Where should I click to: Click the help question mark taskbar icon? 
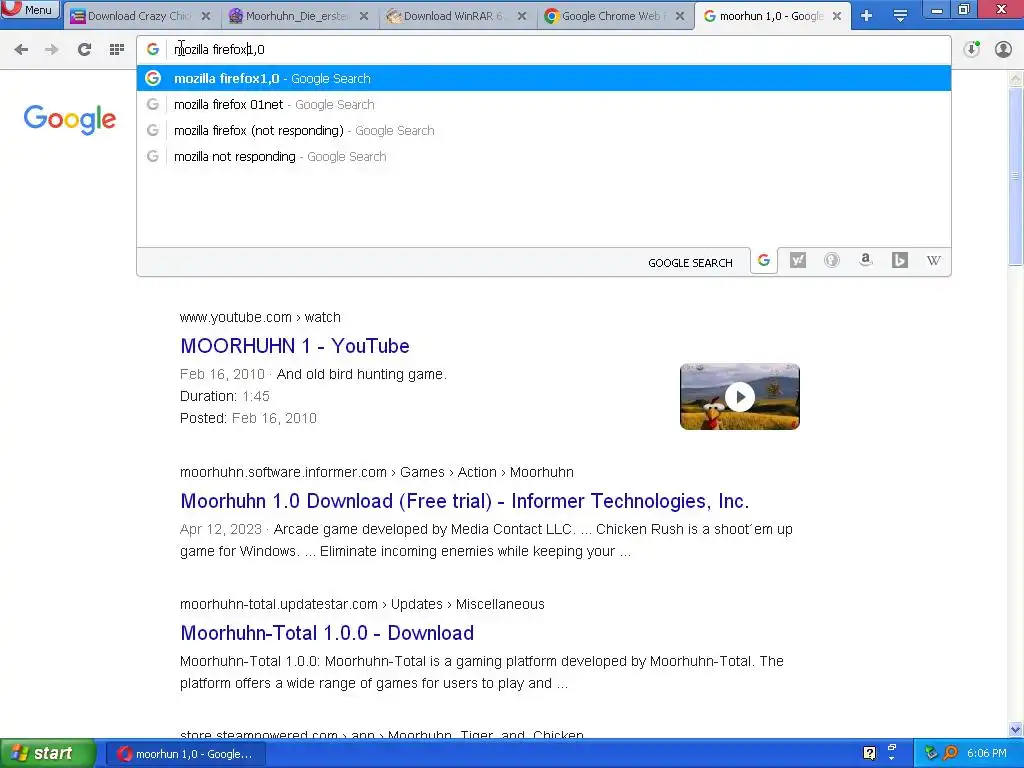[x=869, y=754]
